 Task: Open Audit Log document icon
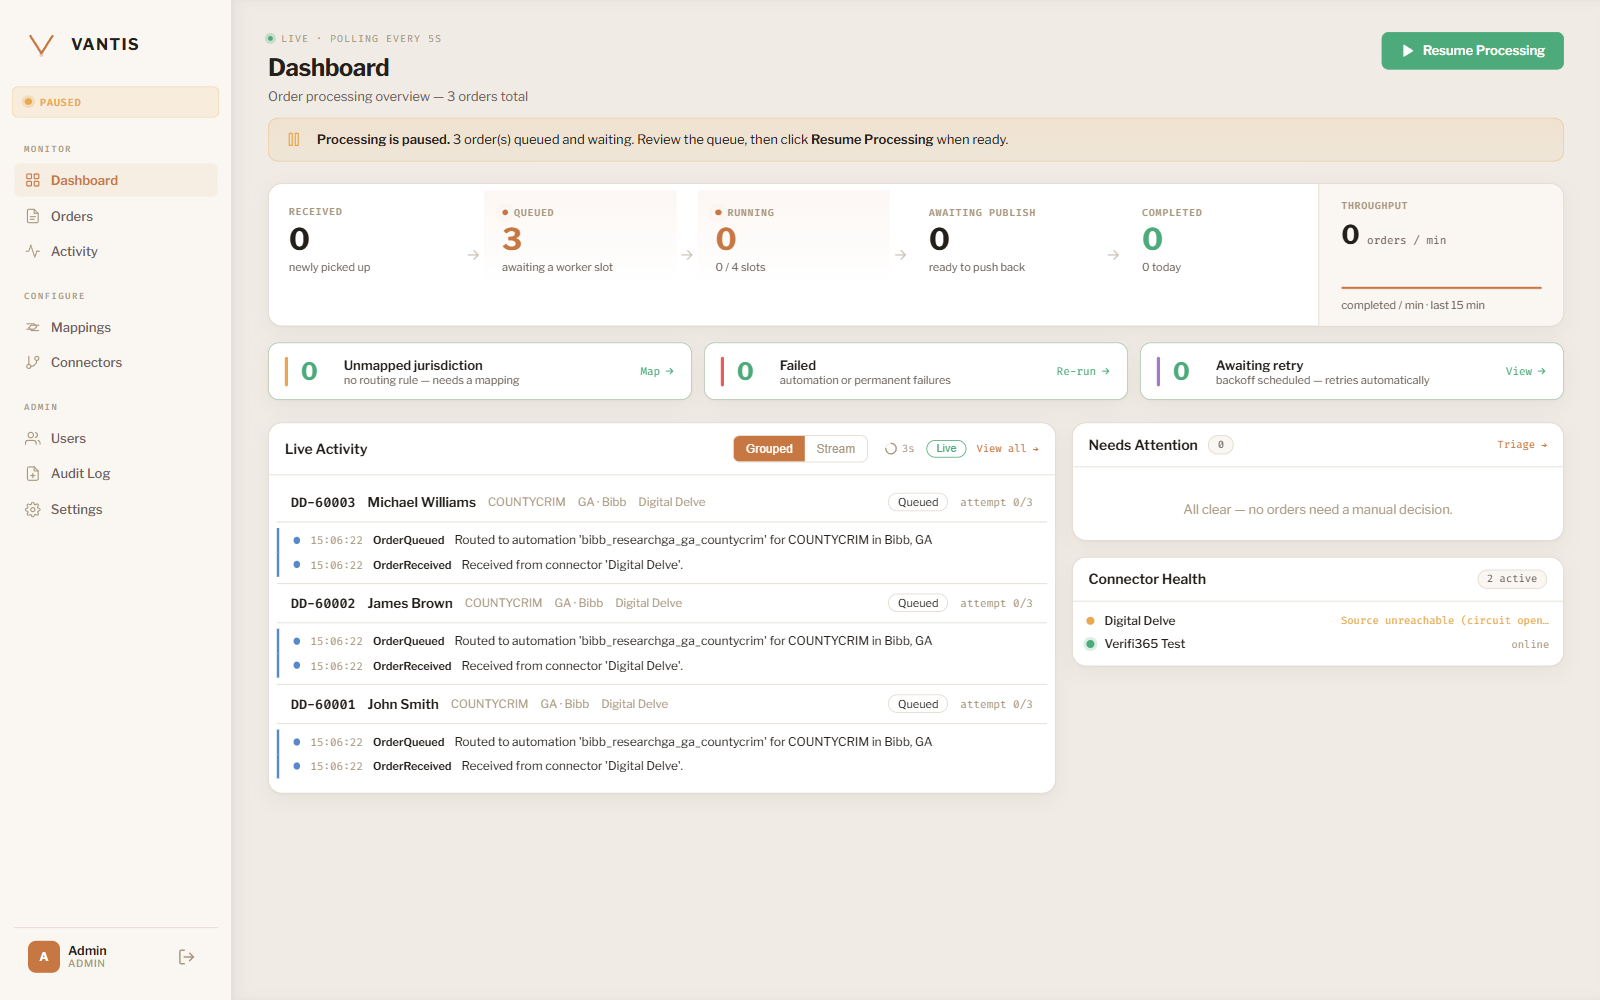(x=33, y=473)
